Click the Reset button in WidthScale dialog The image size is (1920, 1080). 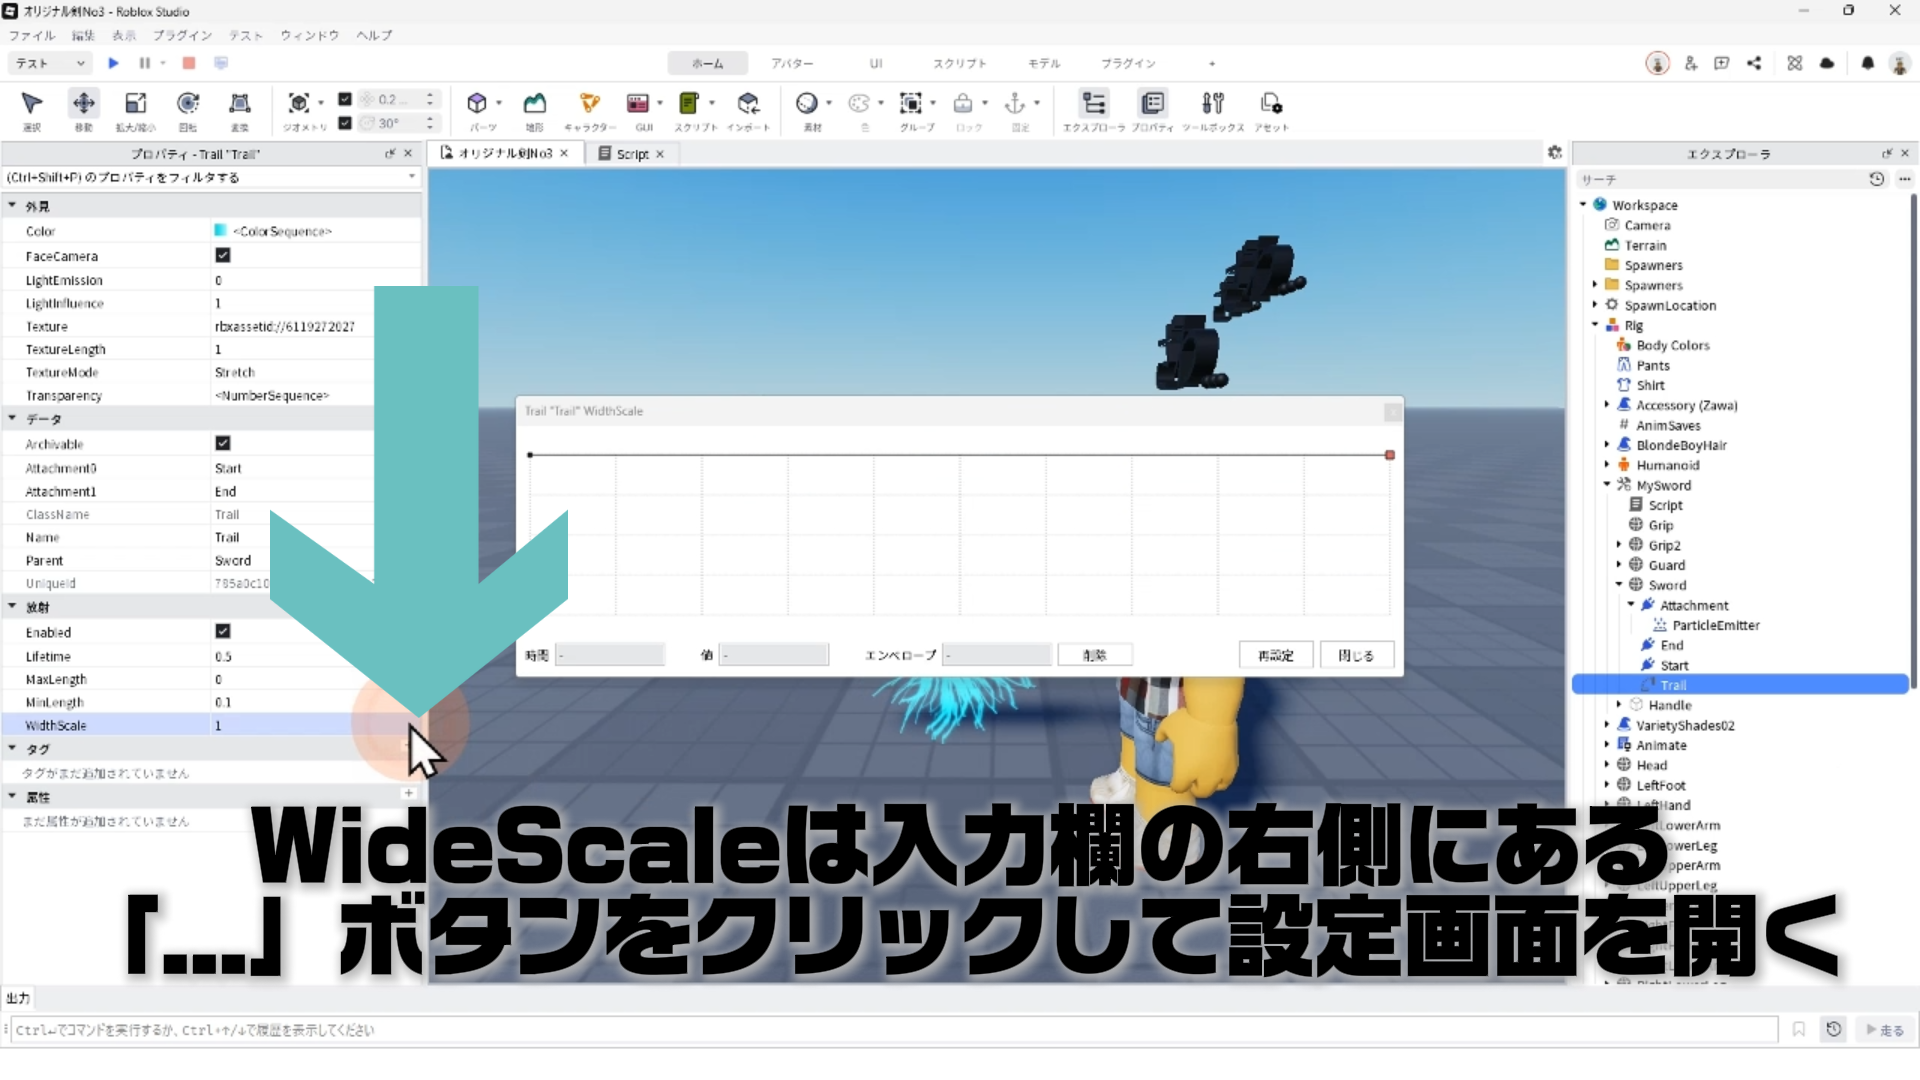(x=1275, y=655)
